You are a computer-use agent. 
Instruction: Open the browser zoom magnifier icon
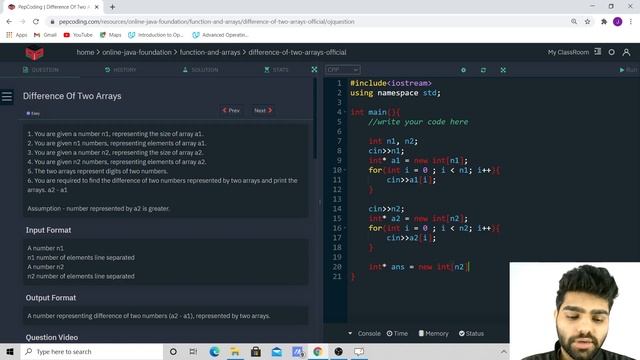coord(574,22)
